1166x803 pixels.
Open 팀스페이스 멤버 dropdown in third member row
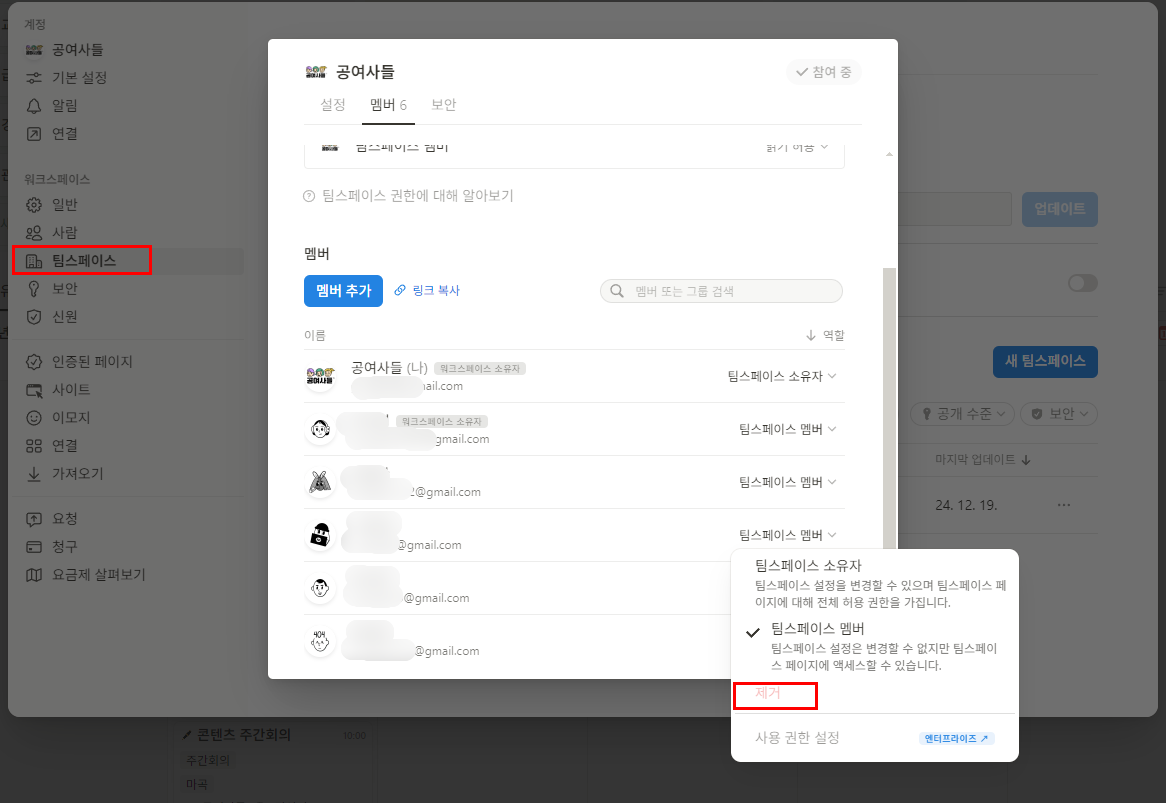click(x=787, y=482)
